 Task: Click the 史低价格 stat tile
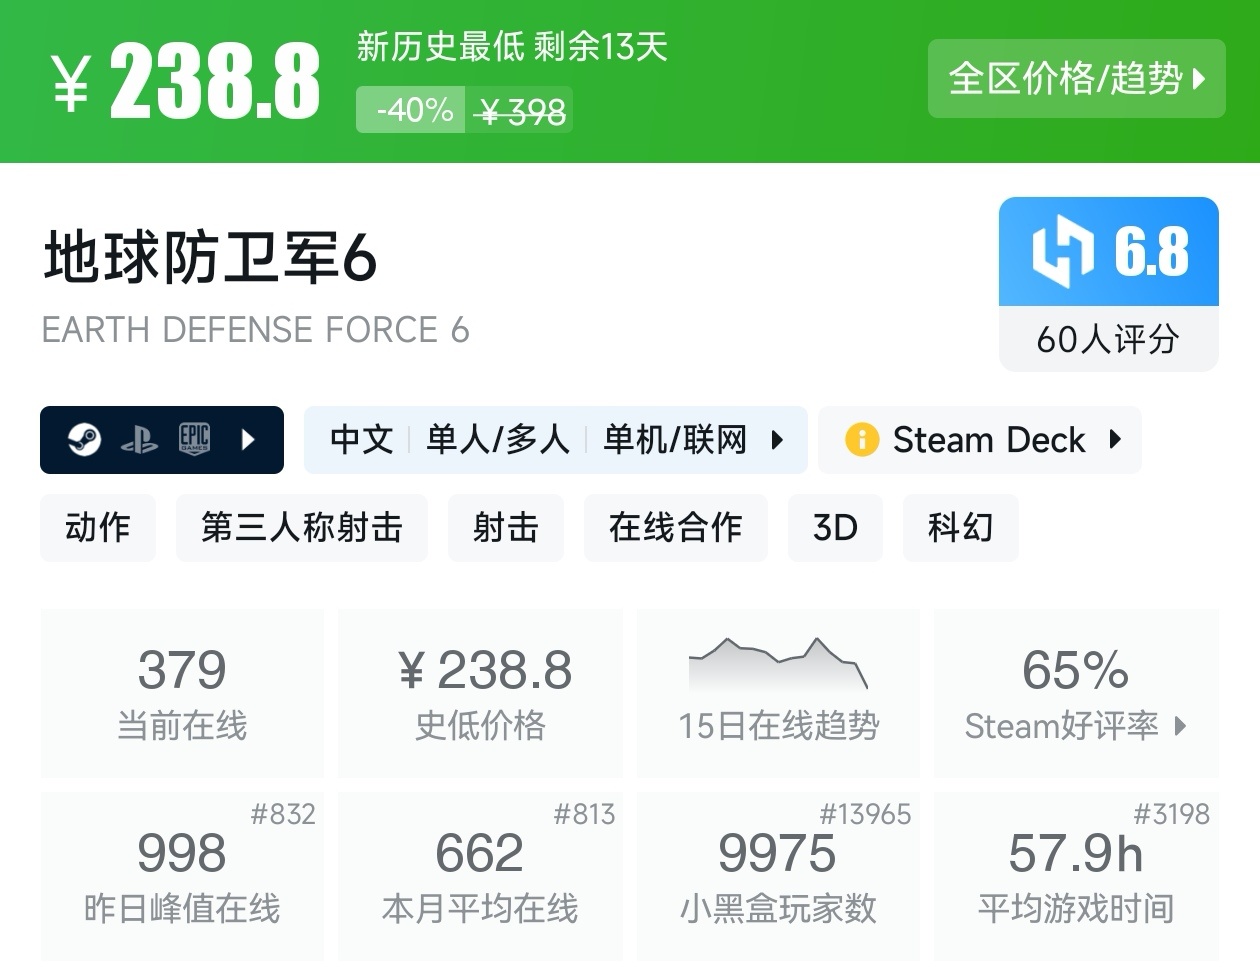(480, 692)
